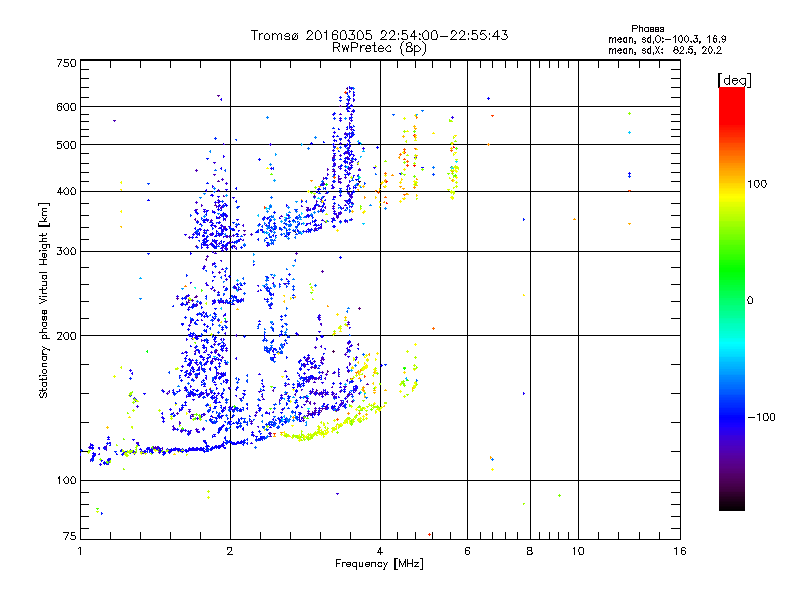The height and width of the screenshot is (600, 800).
Task: Click the '750' y-axis tick label
Action: pyautogui.click(x=66, y=63)
